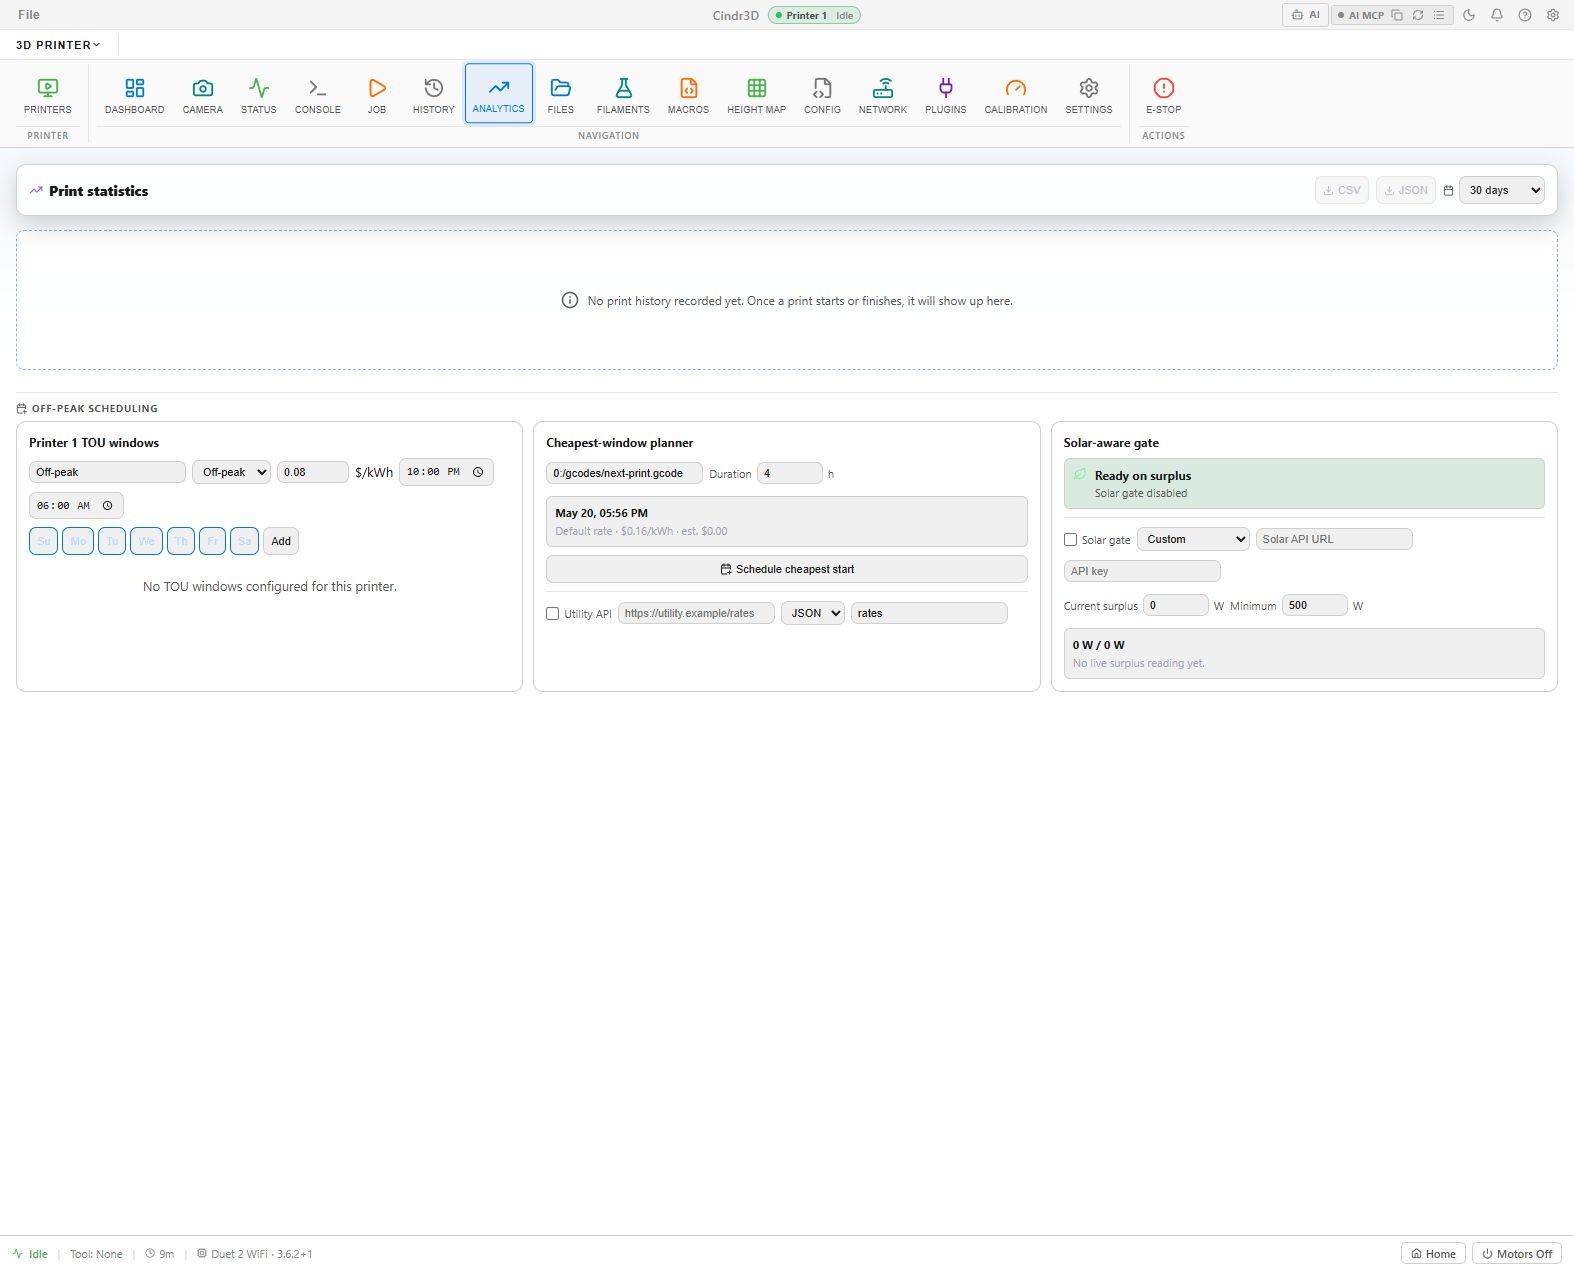1574x1270 pixels.
Task: Toggle Thursday in TOU window days
Action: coord(181,541)
